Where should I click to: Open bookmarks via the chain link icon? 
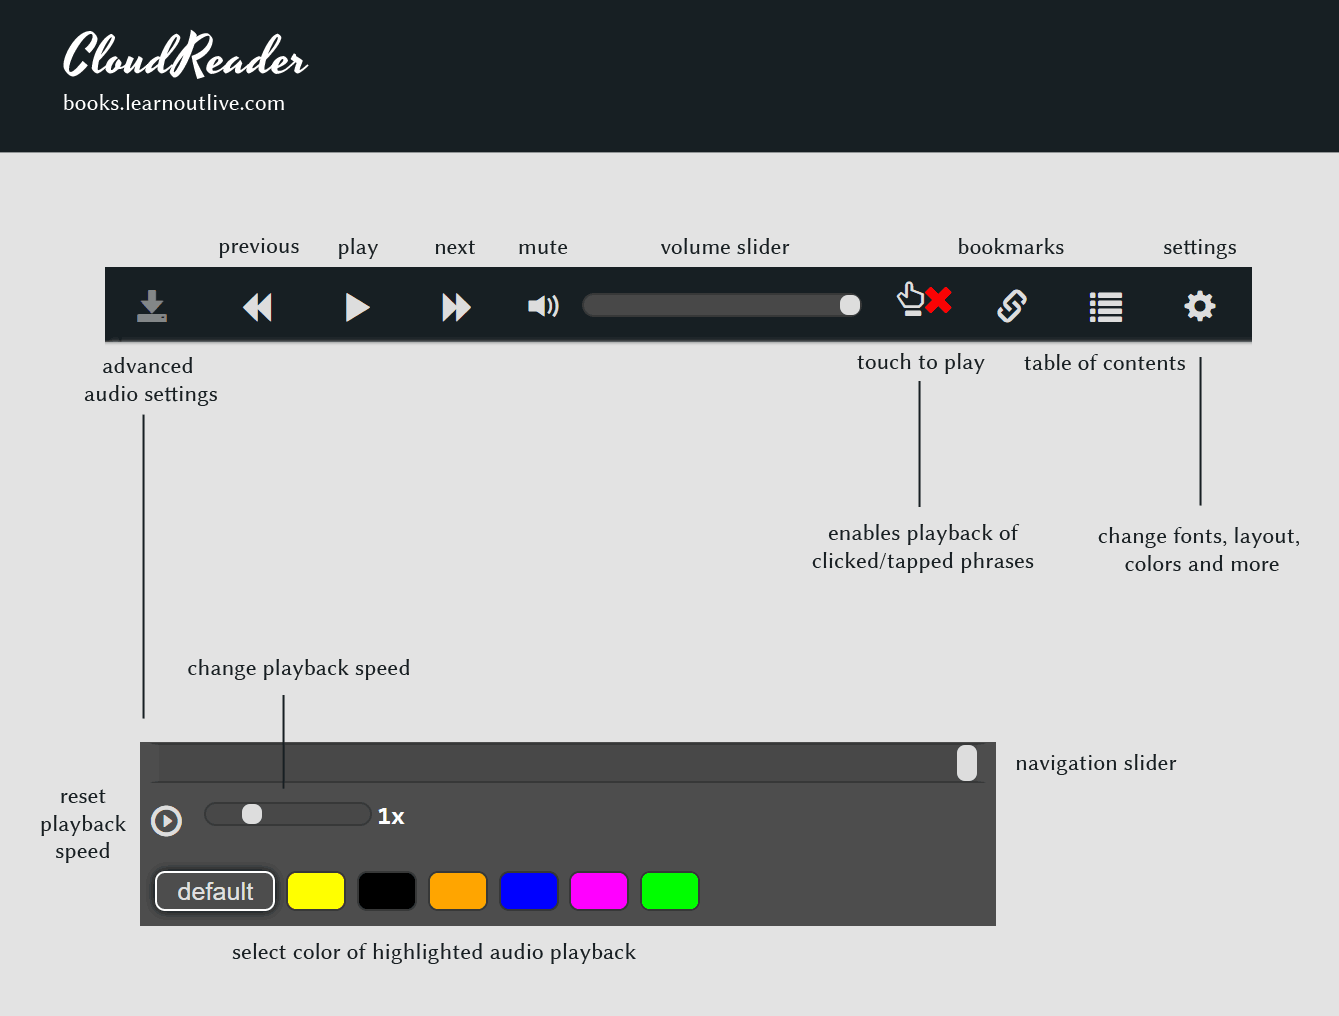coord(1012,306)
